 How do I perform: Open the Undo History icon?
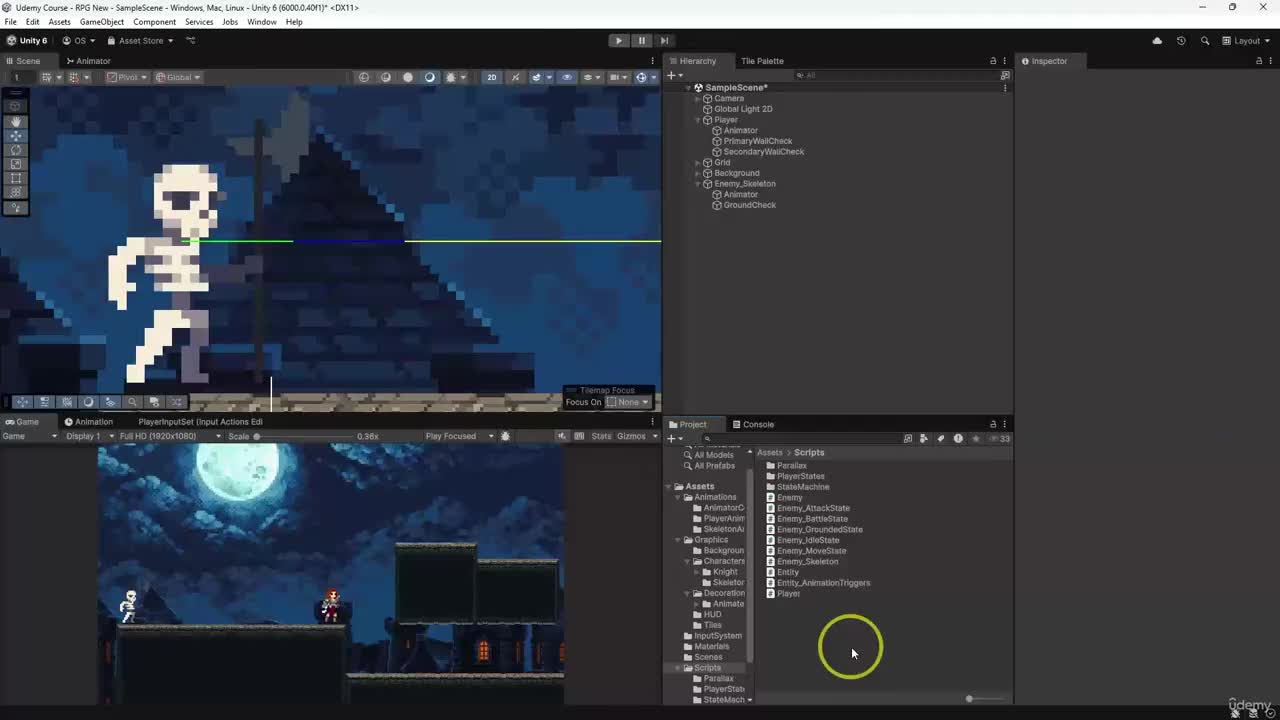pyautogui.click(x=1181, y=41)
